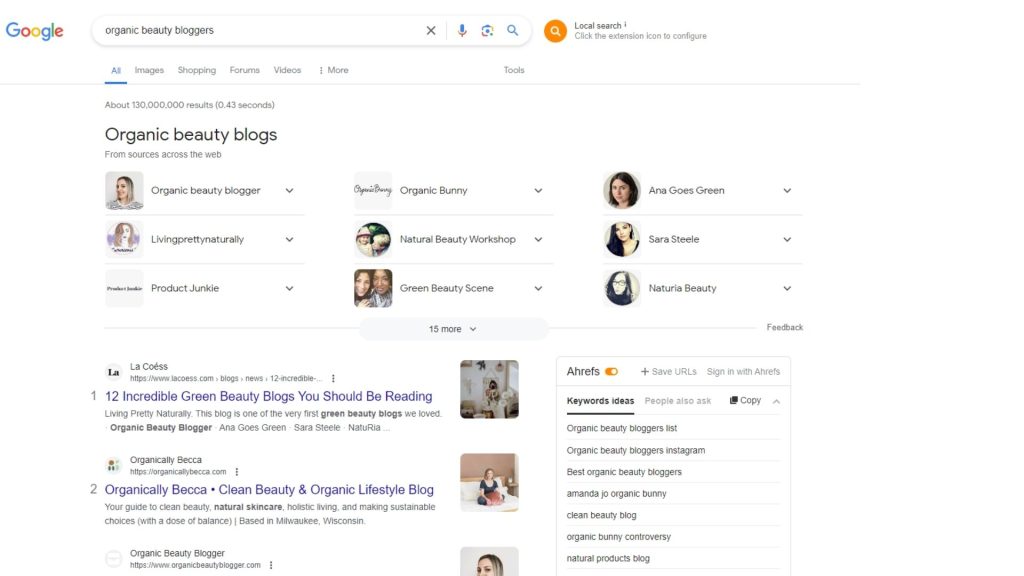Click Organic Beauty Blogger profile photo
This screenshot has height=576, width=1024.
tap(124, 191)
